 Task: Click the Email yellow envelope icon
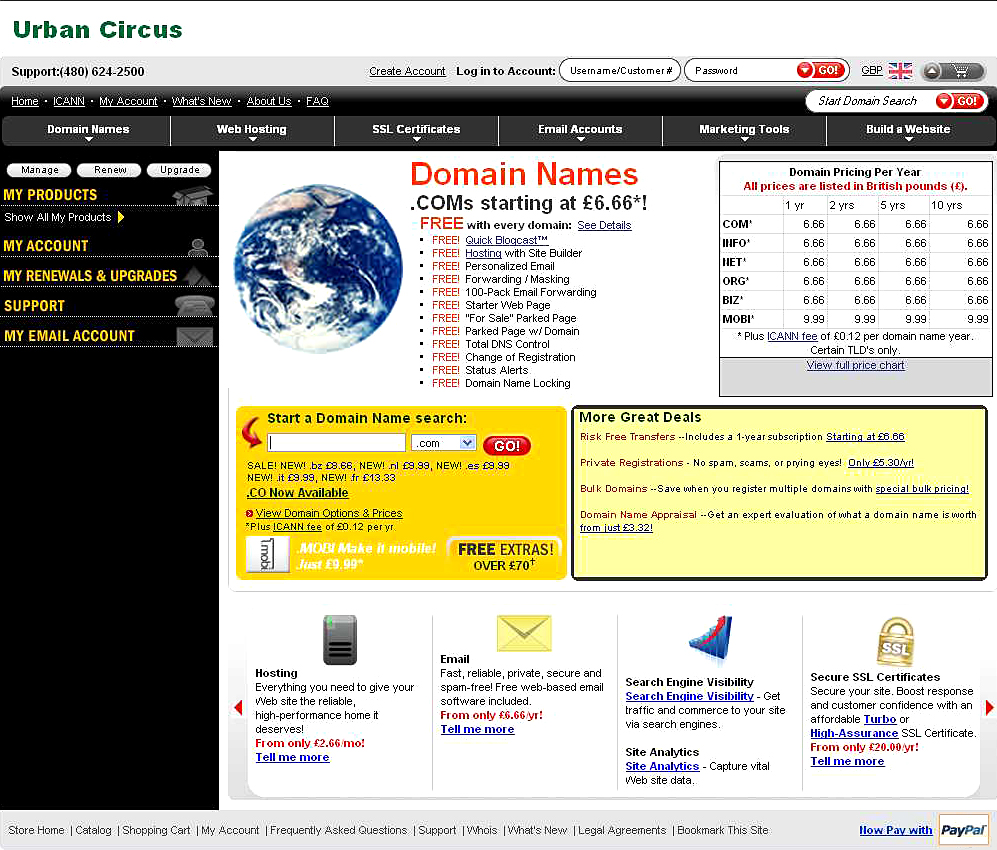[524, 633]
